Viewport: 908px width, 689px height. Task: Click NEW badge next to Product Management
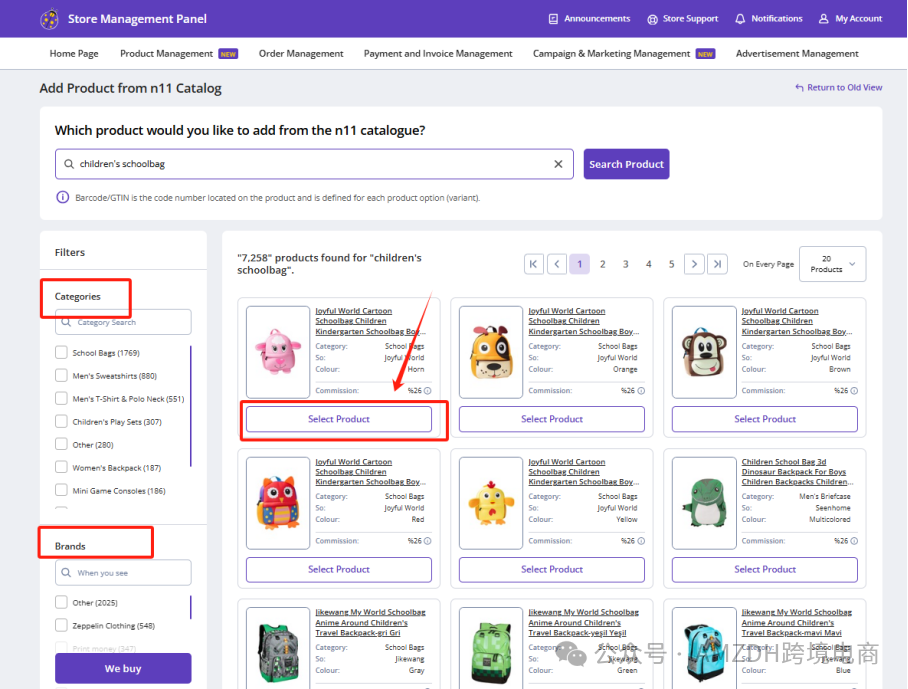coord(228,54)
